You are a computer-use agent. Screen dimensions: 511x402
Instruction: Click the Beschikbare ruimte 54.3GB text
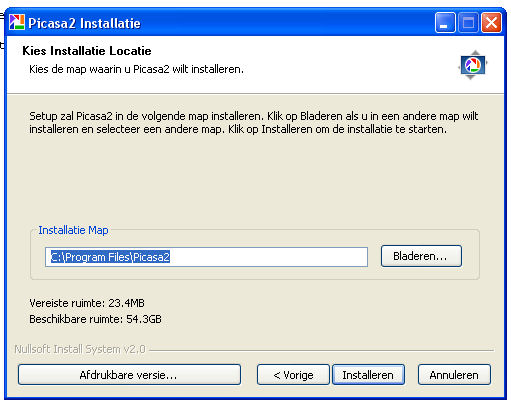[x=95, y=319]
